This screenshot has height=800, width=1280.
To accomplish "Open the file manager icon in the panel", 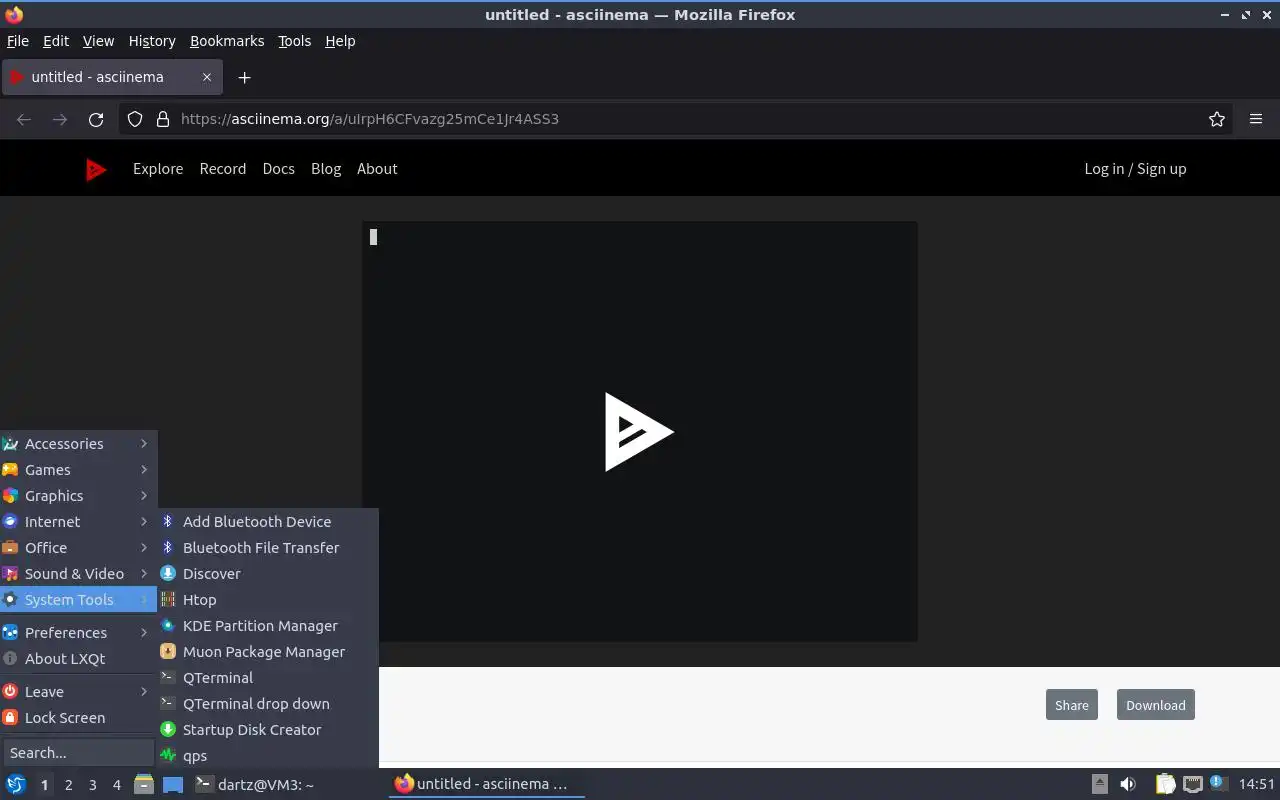I will 143,784.
